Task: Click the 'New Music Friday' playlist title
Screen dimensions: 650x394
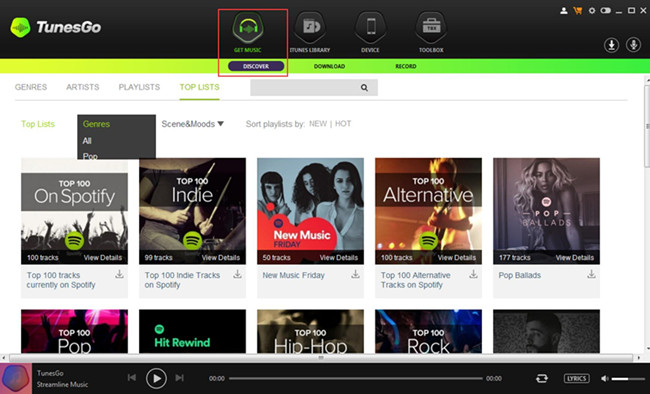Action: pyautogui.click(x=293, y=275)
